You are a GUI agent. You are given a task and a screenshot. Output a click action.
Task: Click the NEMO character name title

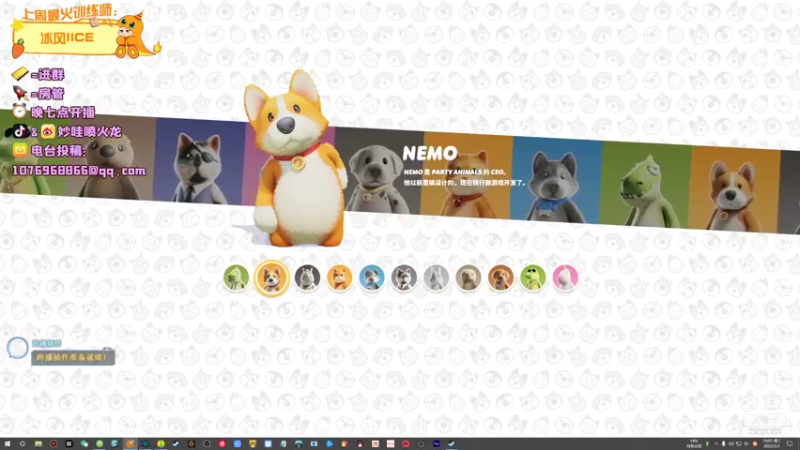coord(430,154)
